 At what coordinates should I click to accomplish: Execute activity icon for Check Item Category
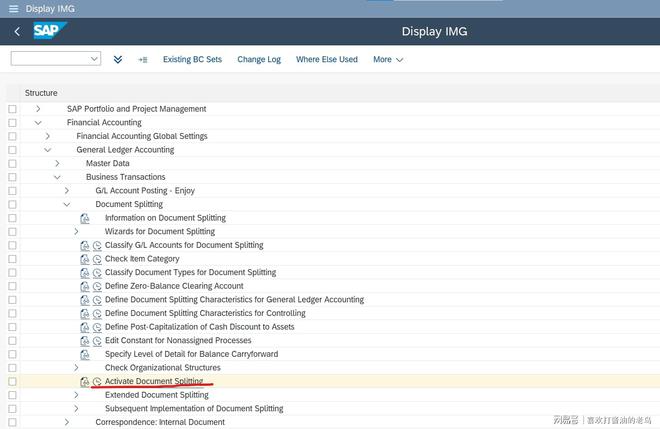(x=97, y=259)
